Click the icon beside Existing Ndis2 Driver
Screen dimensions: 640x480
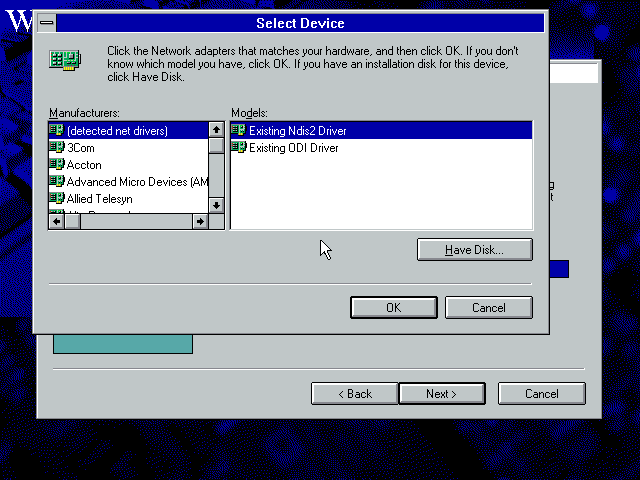pyautogui.click(x=239, y=130)
